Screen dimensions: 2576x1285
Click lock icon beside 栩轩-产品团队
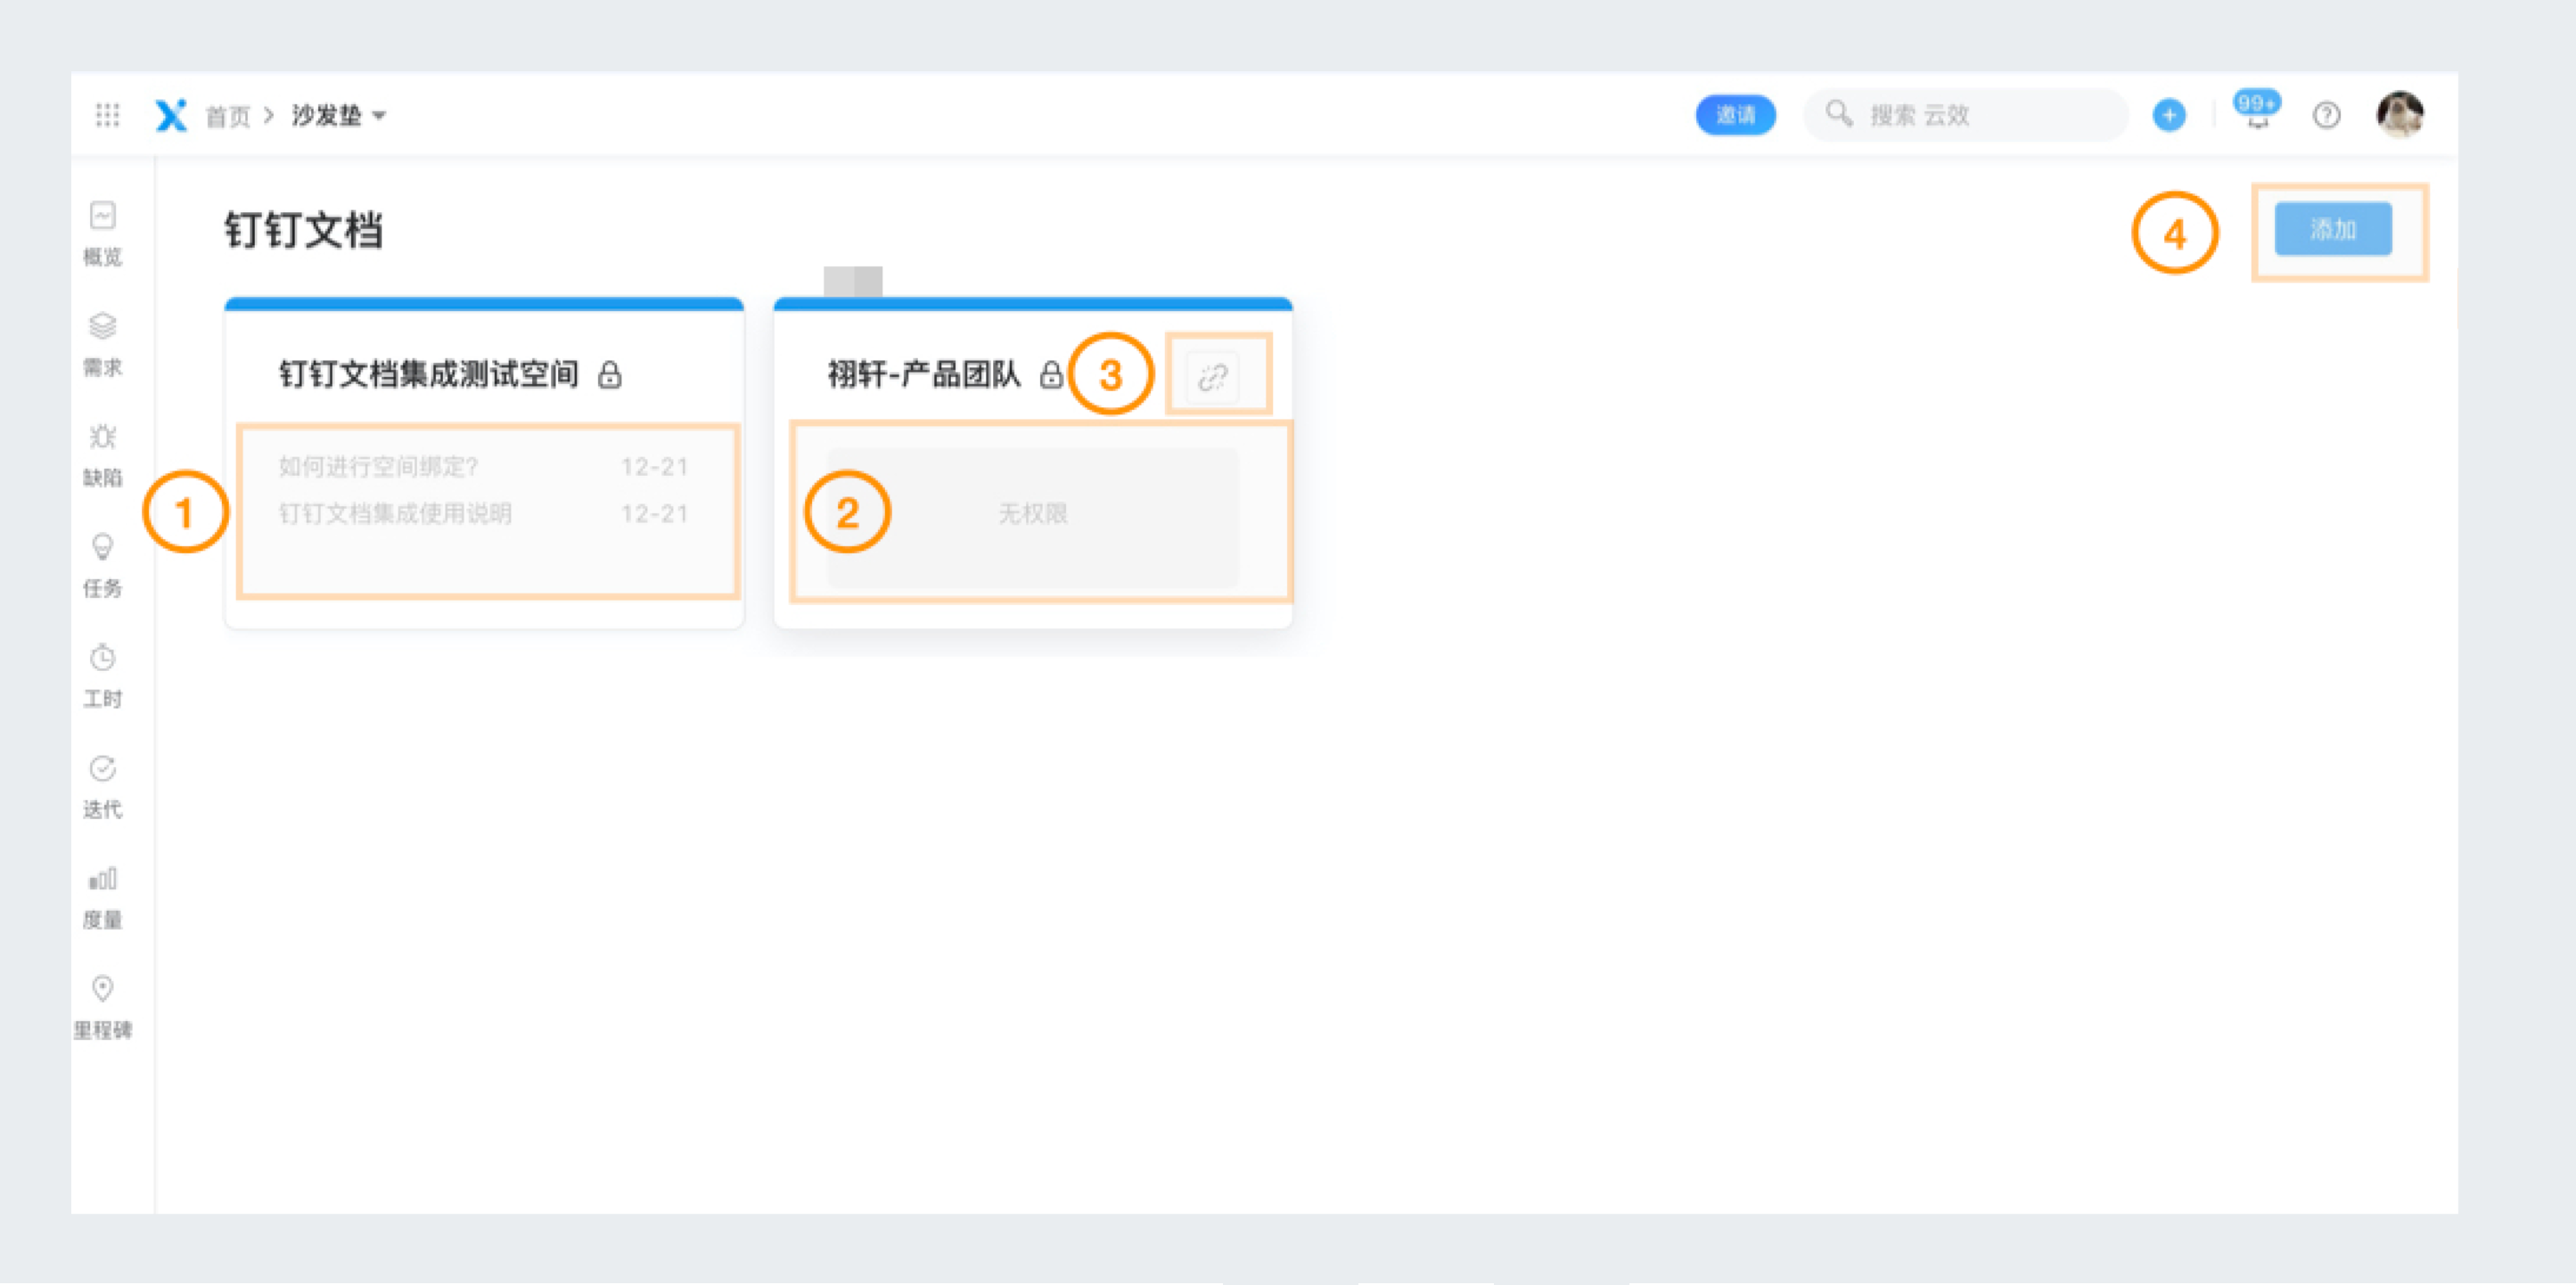tap(1050, 375)
